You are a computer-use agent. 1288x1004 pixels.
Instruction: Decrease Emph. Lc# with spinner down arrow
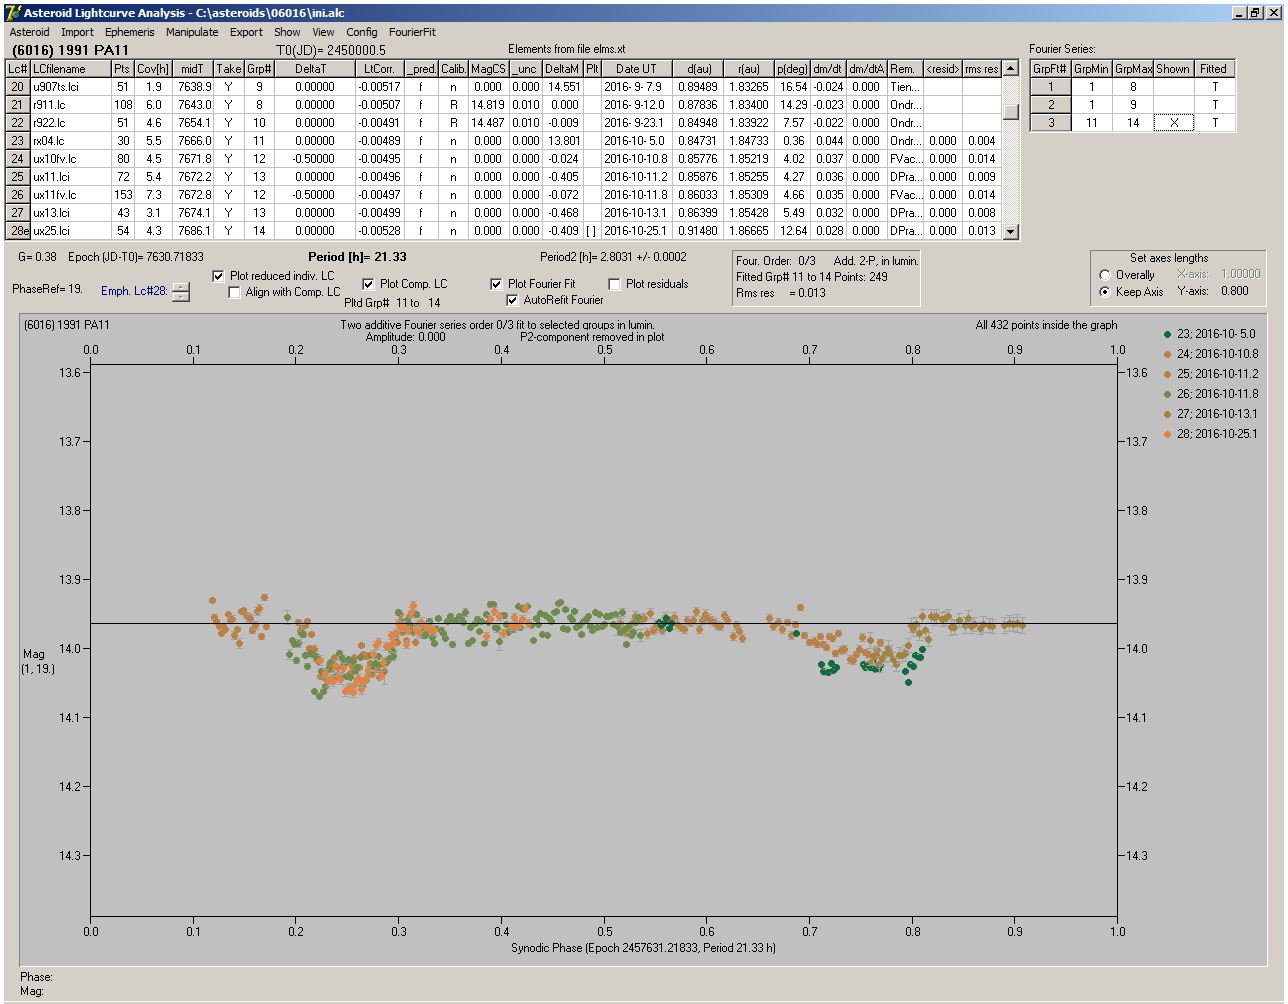point(180,296)
